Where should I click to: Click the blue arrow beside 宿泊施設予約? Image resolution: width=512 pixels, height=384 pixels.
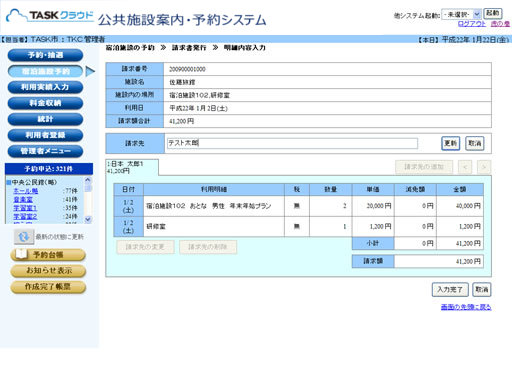pyautogui.click(x=90, y=71)
